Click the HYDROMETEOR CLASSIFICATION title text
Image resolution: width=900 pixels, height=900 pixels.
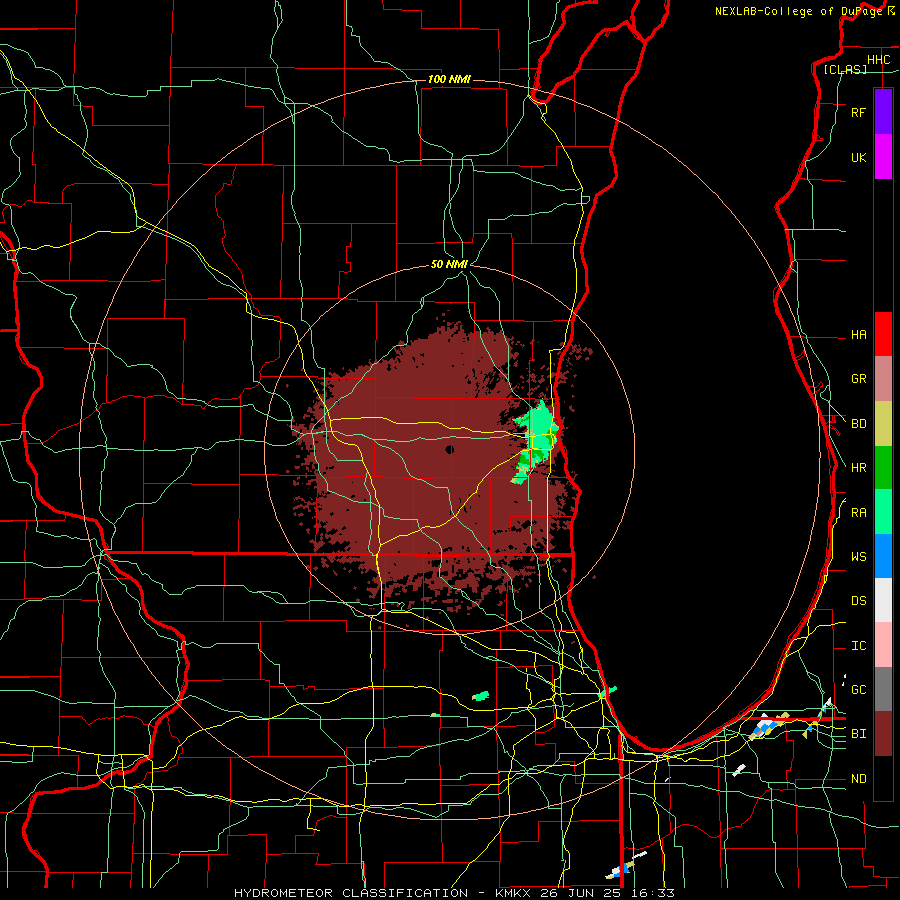tap(351, 893)
